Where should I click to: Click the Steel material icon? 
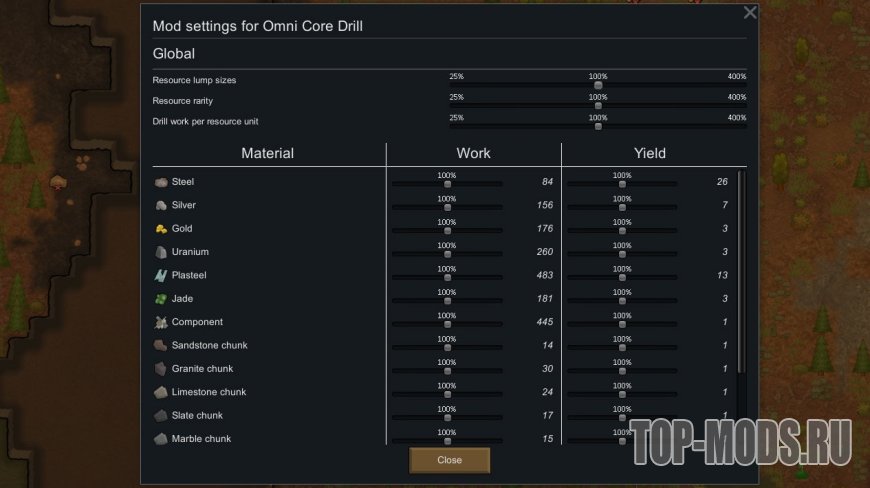160,182
